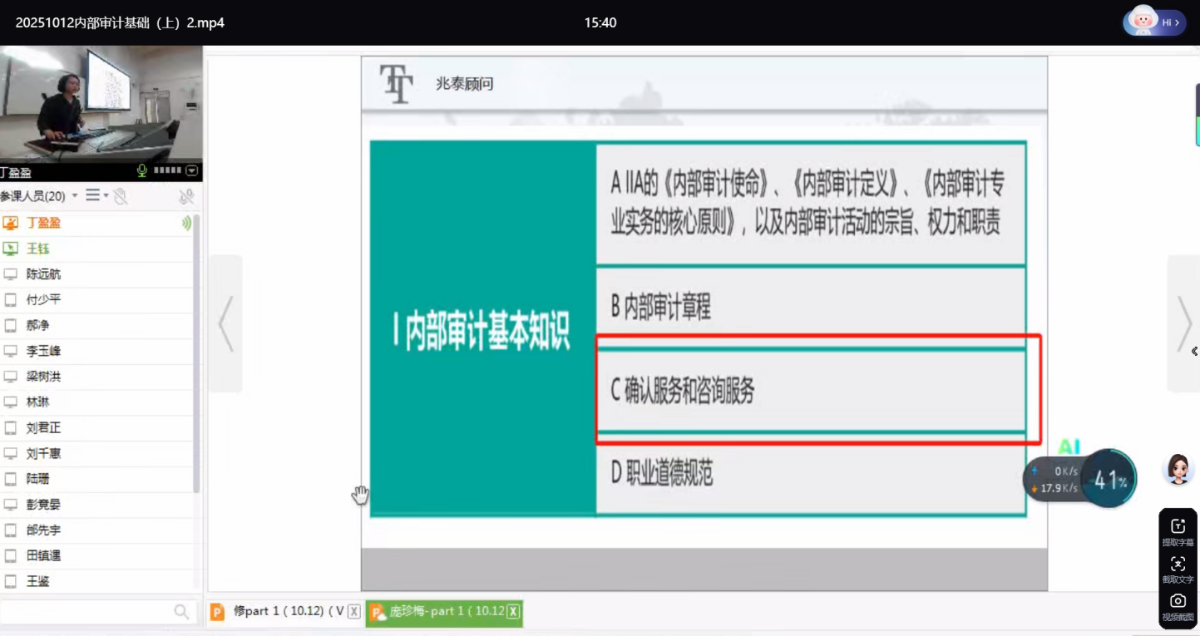Expand the 参课人员(20) dropdown arrow
Image resolution: width=1200 pixels, height=636 pixels.
point(76,196)
